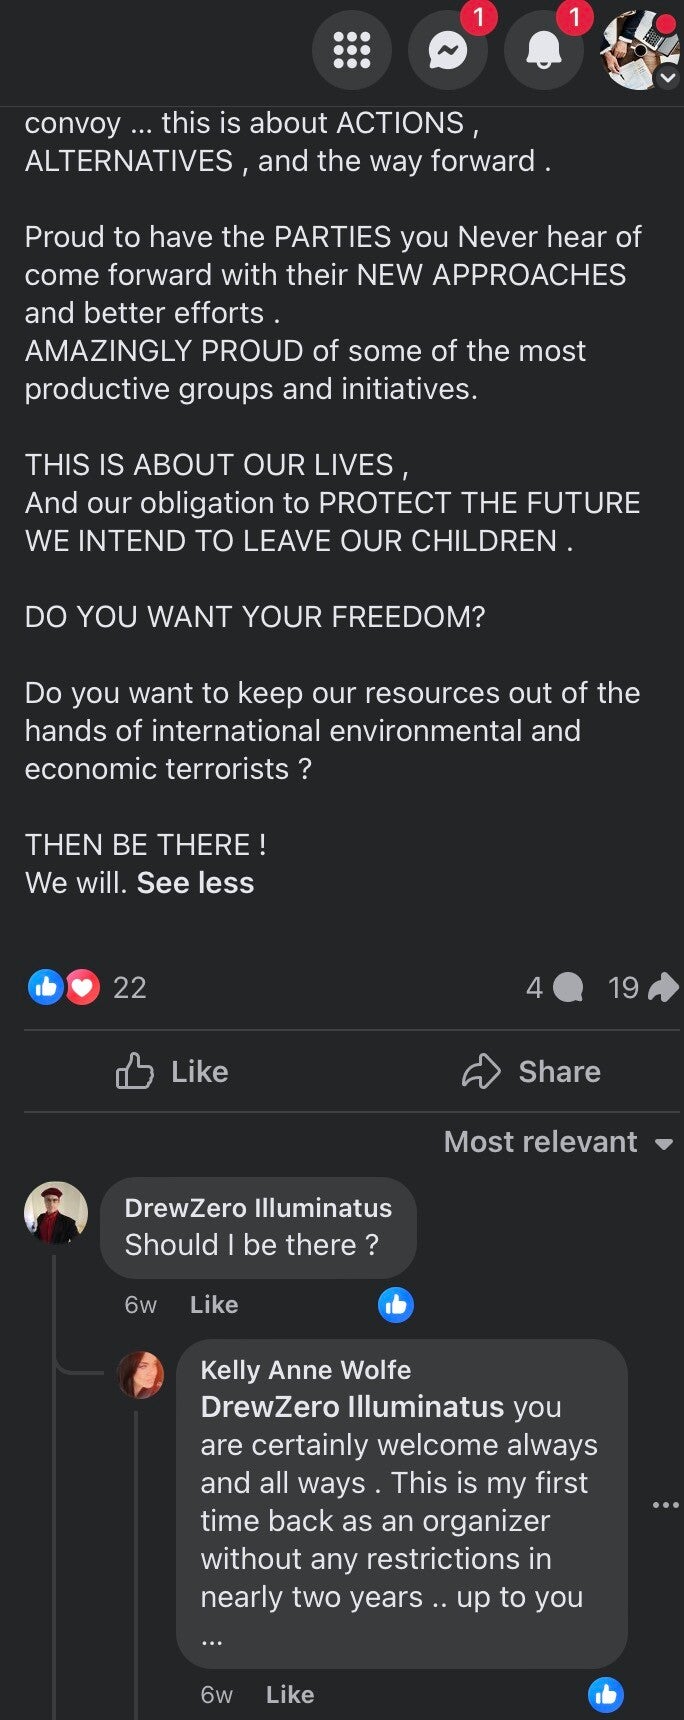Click Kelly Anne Wolfe's profile picture
The height and width of the screenshot is (1720, 684).
(141, 1375)
